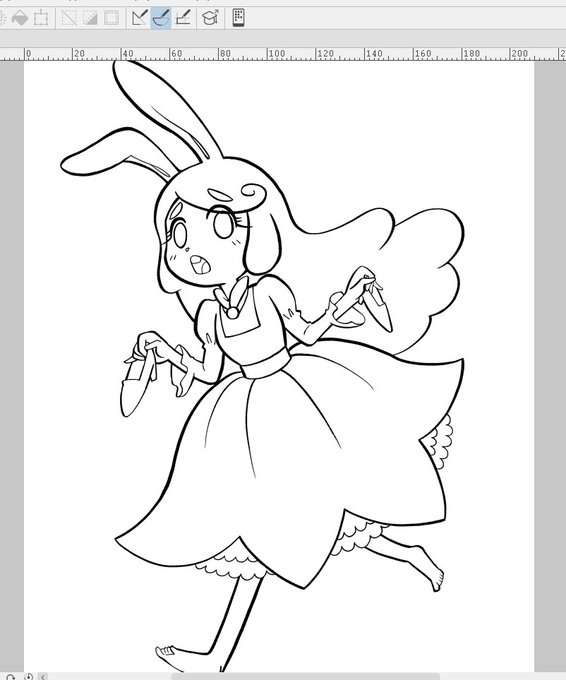Toggle Snap to Grid
566x680 pixels.
click(x=183, y=18)
